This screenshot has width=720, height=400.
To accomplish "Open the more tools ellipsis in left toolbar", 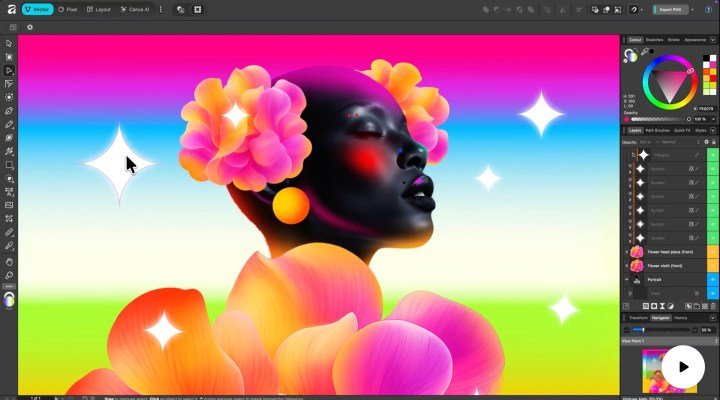I will [9, 287].
